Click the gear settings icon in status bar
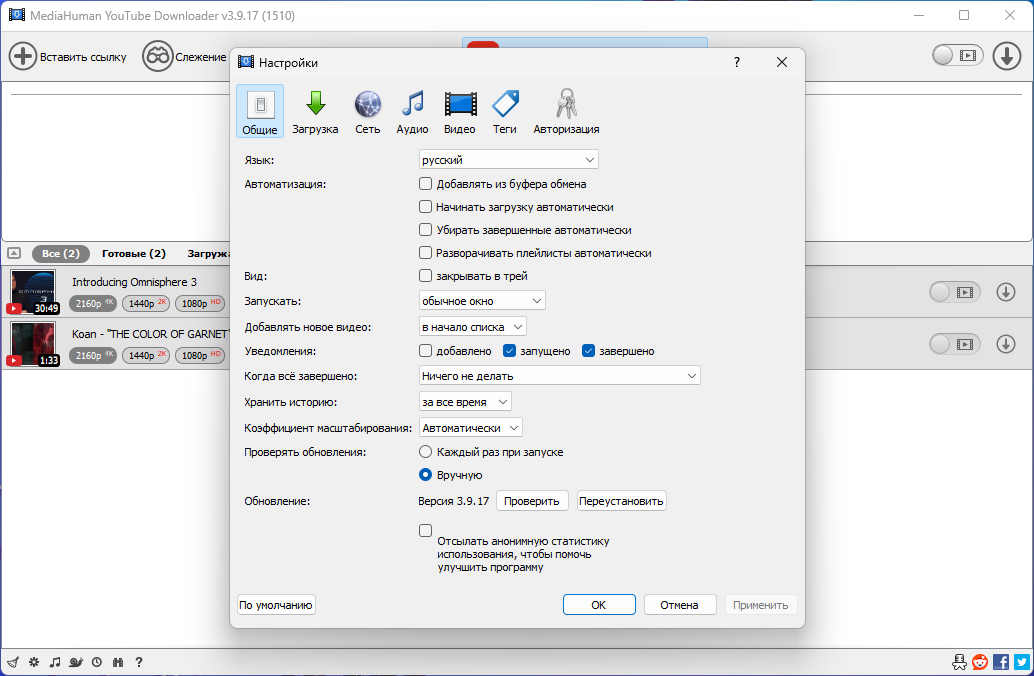Viewport: 1034px width, 676px height. 34,662
